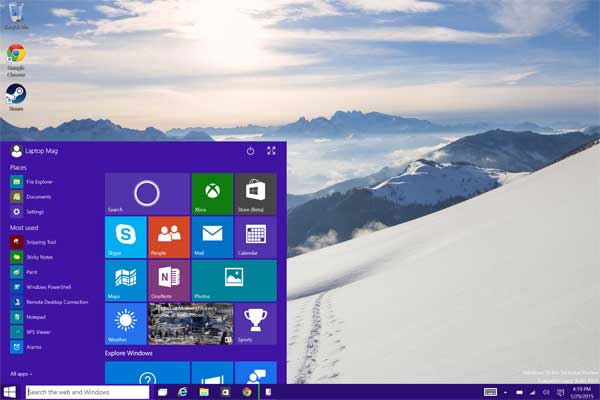Click the Windows Start button

pos(10,392)
